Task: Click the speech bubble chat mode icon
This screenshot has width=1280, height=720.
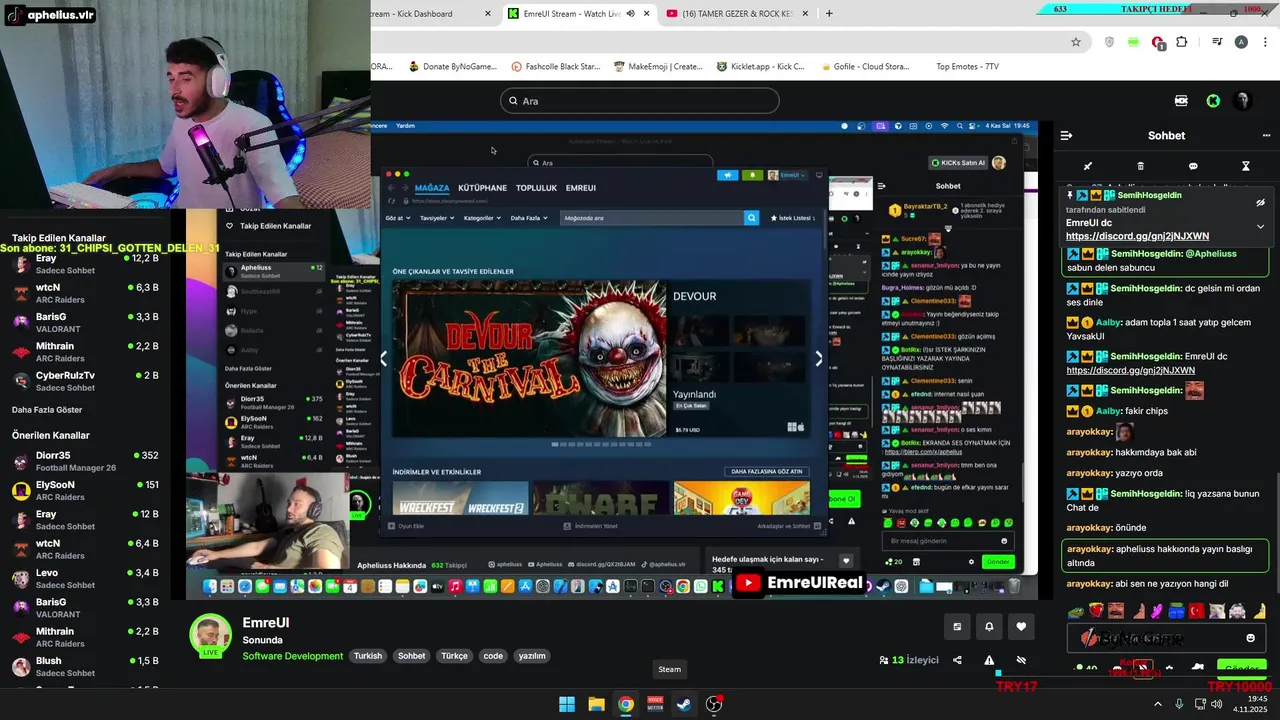Action: [x=1193, y=166]
